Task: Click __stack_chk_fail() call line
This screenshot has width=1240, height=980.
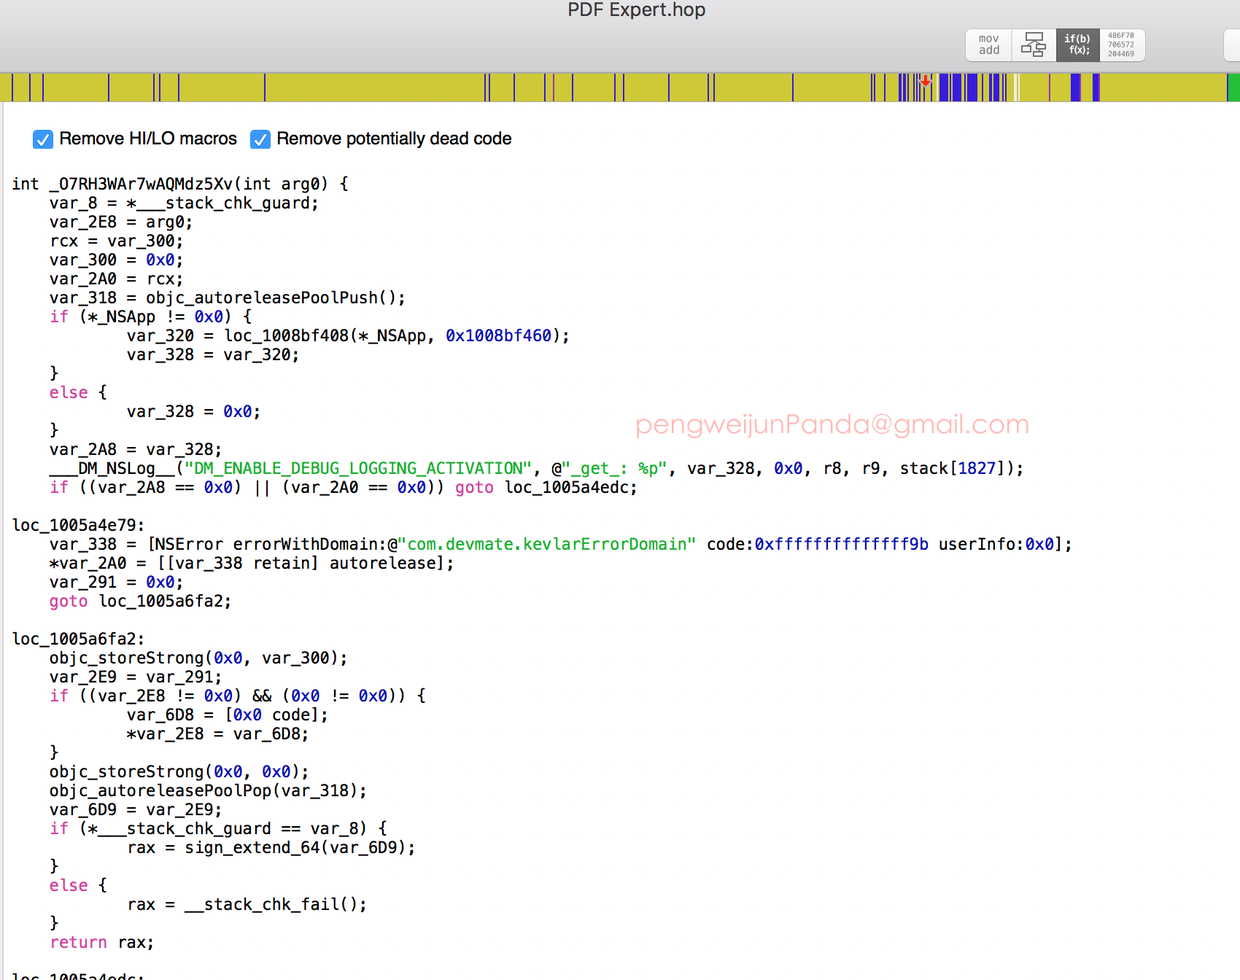Action: [247, 905]
